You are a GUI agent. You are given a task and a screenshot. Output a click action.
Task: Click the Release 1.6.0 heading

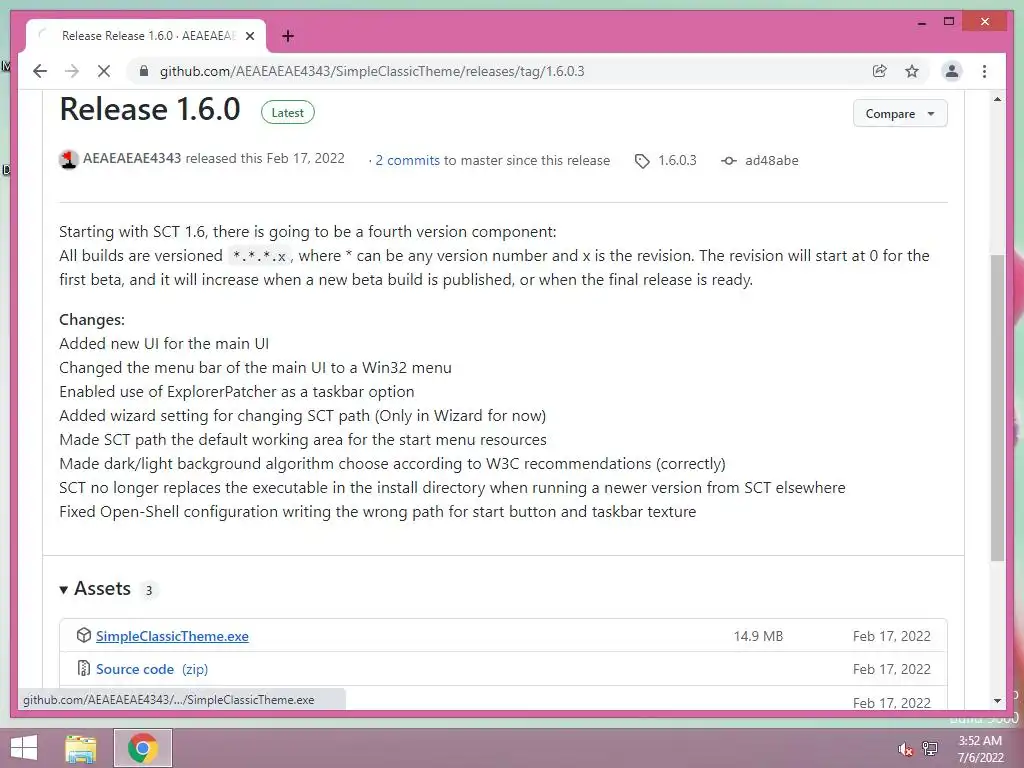(x=150, y=109)
